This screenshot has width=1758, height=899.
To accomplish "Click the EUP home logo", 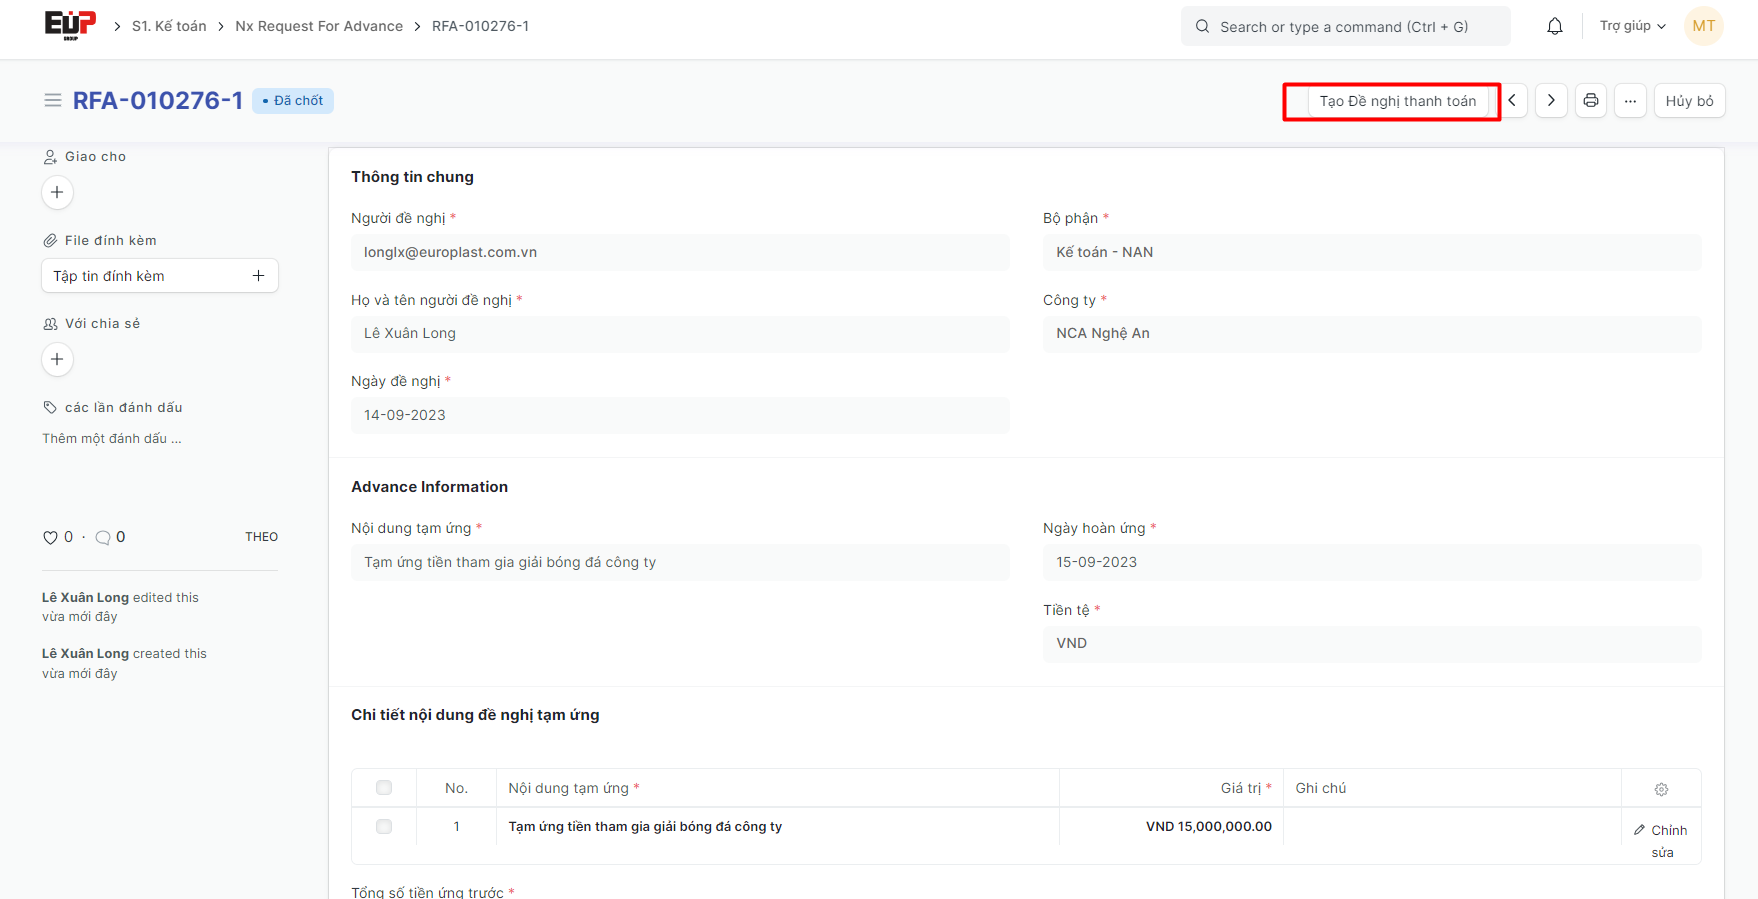I will pos(70,25).
